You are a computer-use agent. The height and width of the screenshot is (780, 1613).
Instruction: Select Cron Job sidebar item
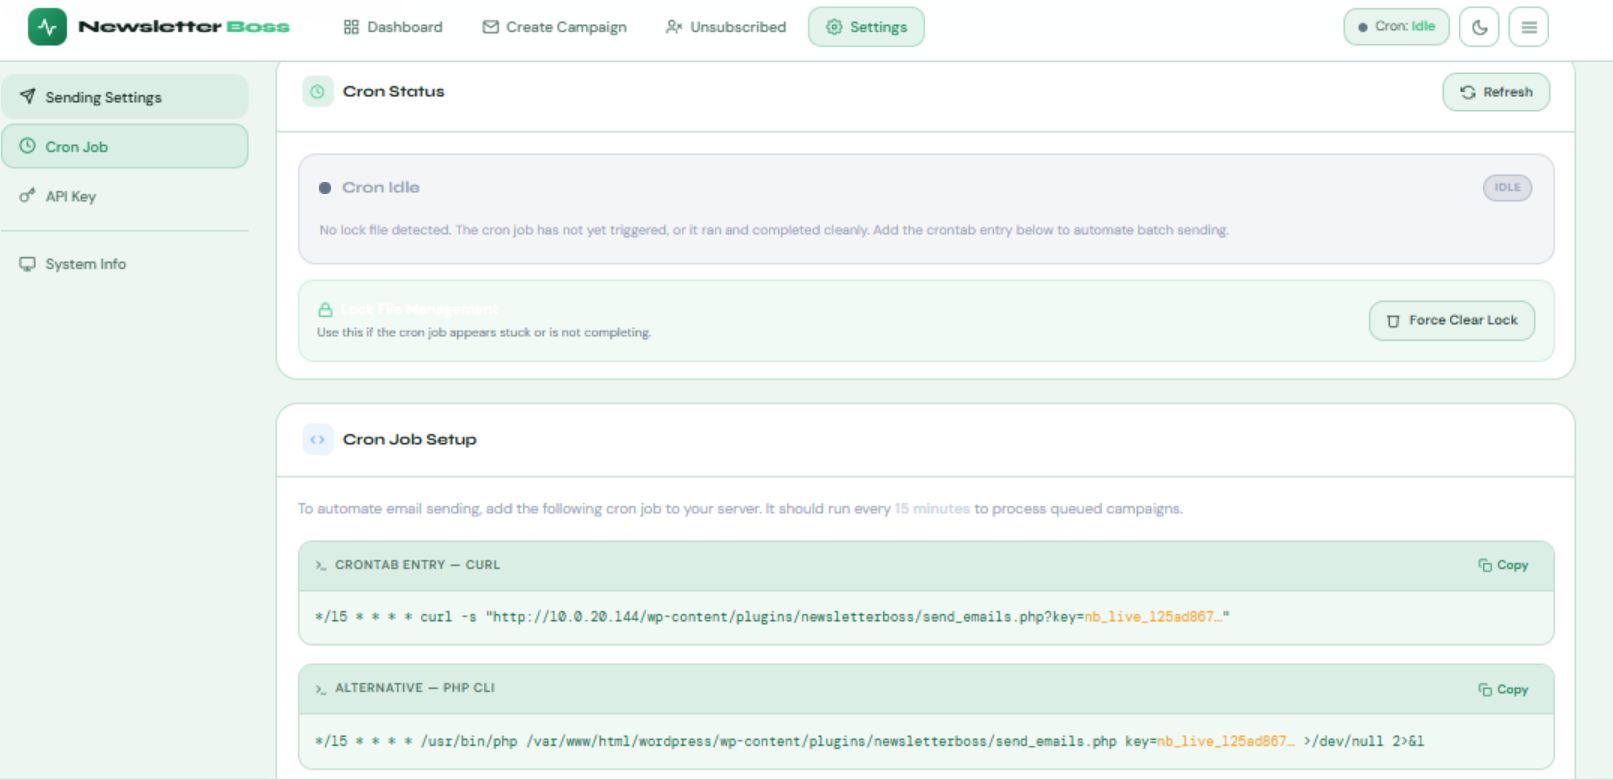tap(125, 146)
